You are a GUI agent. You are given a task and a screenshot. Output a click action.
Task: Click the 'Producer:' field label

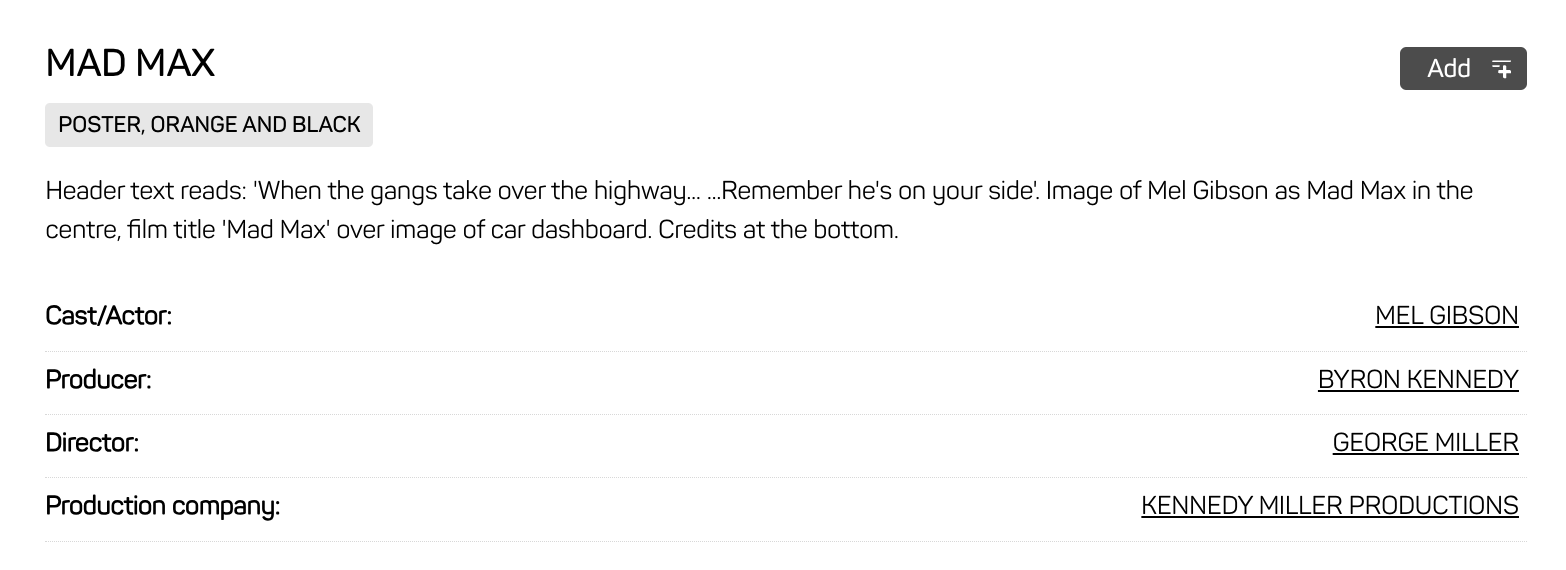98,380
